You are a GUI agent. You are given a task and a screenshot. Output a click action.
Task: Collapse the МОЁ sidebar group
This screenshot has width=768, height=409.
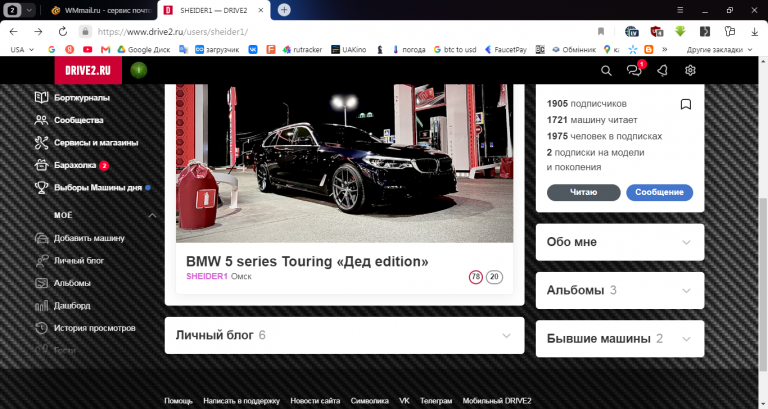coord(152,216)
